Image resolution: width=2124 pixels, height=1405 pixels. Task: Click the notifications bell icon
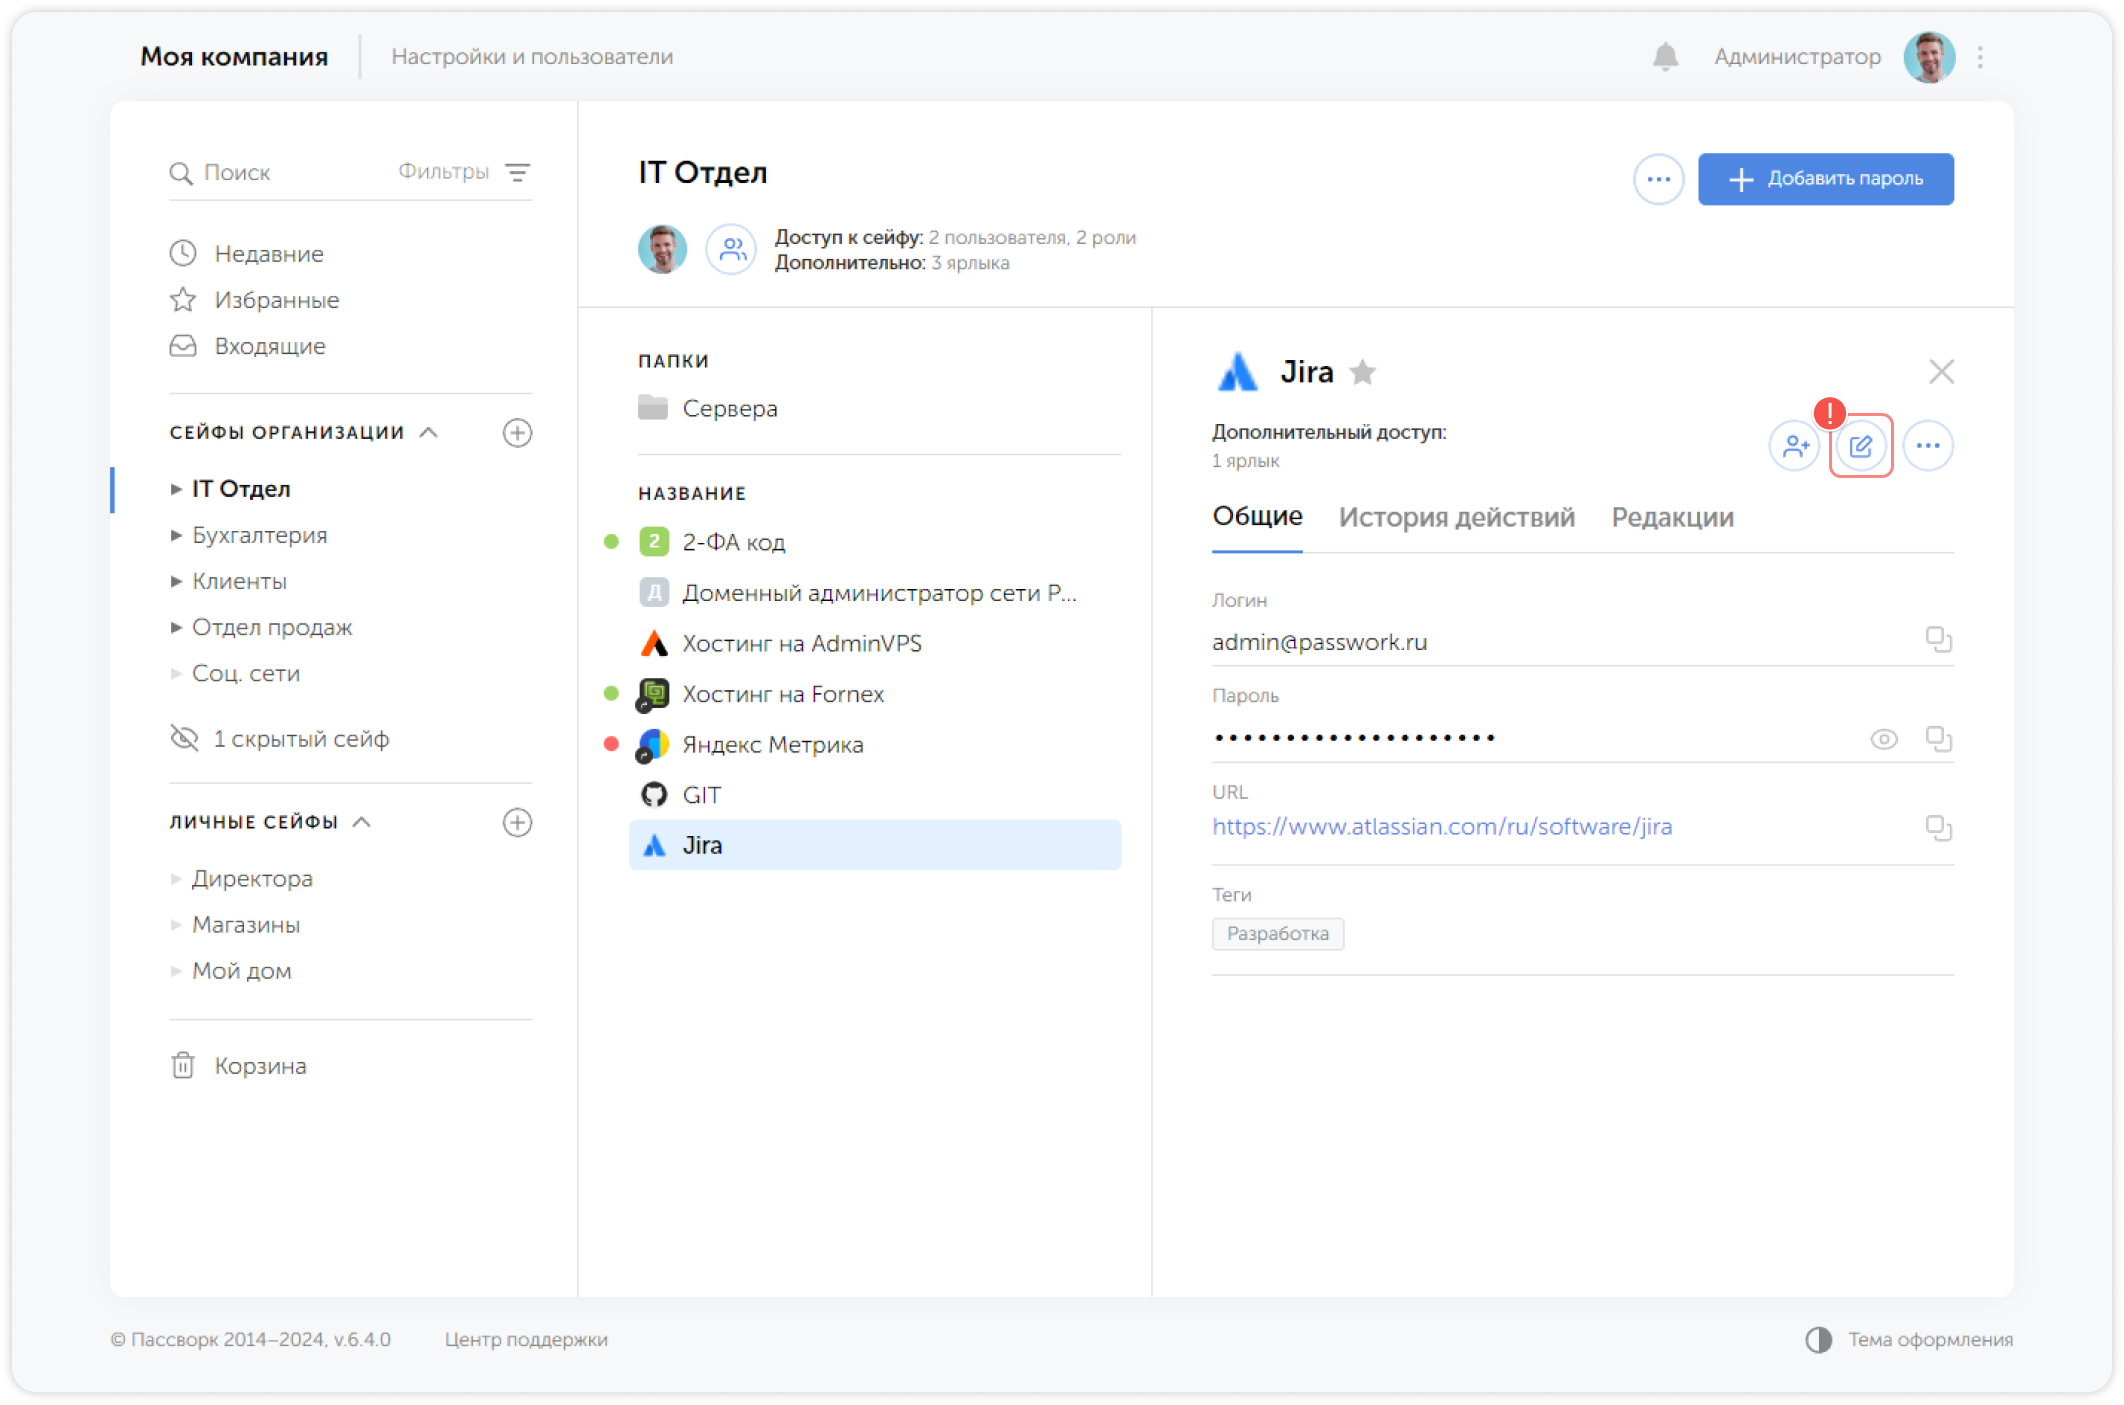[x=1665, y=57]
